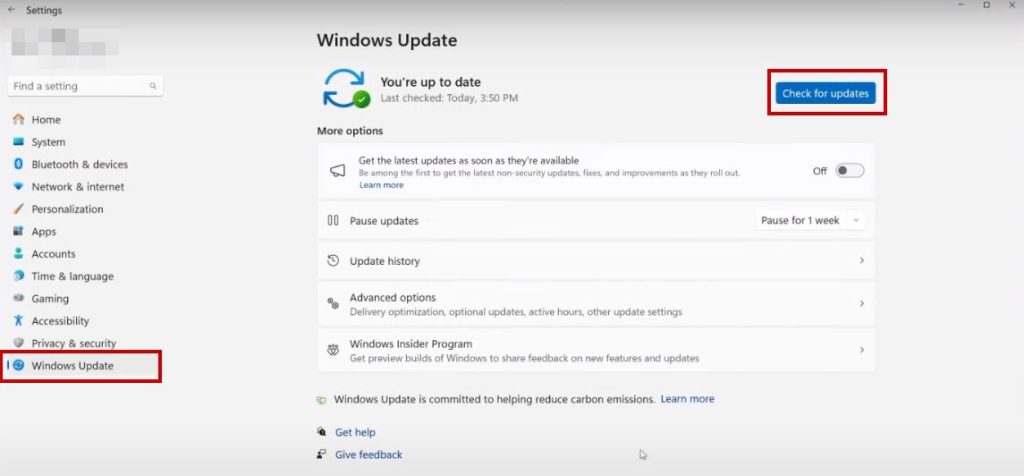The image size is (1024, 476).
Task: Click the Accounts person icon
Action: [18, 253]
